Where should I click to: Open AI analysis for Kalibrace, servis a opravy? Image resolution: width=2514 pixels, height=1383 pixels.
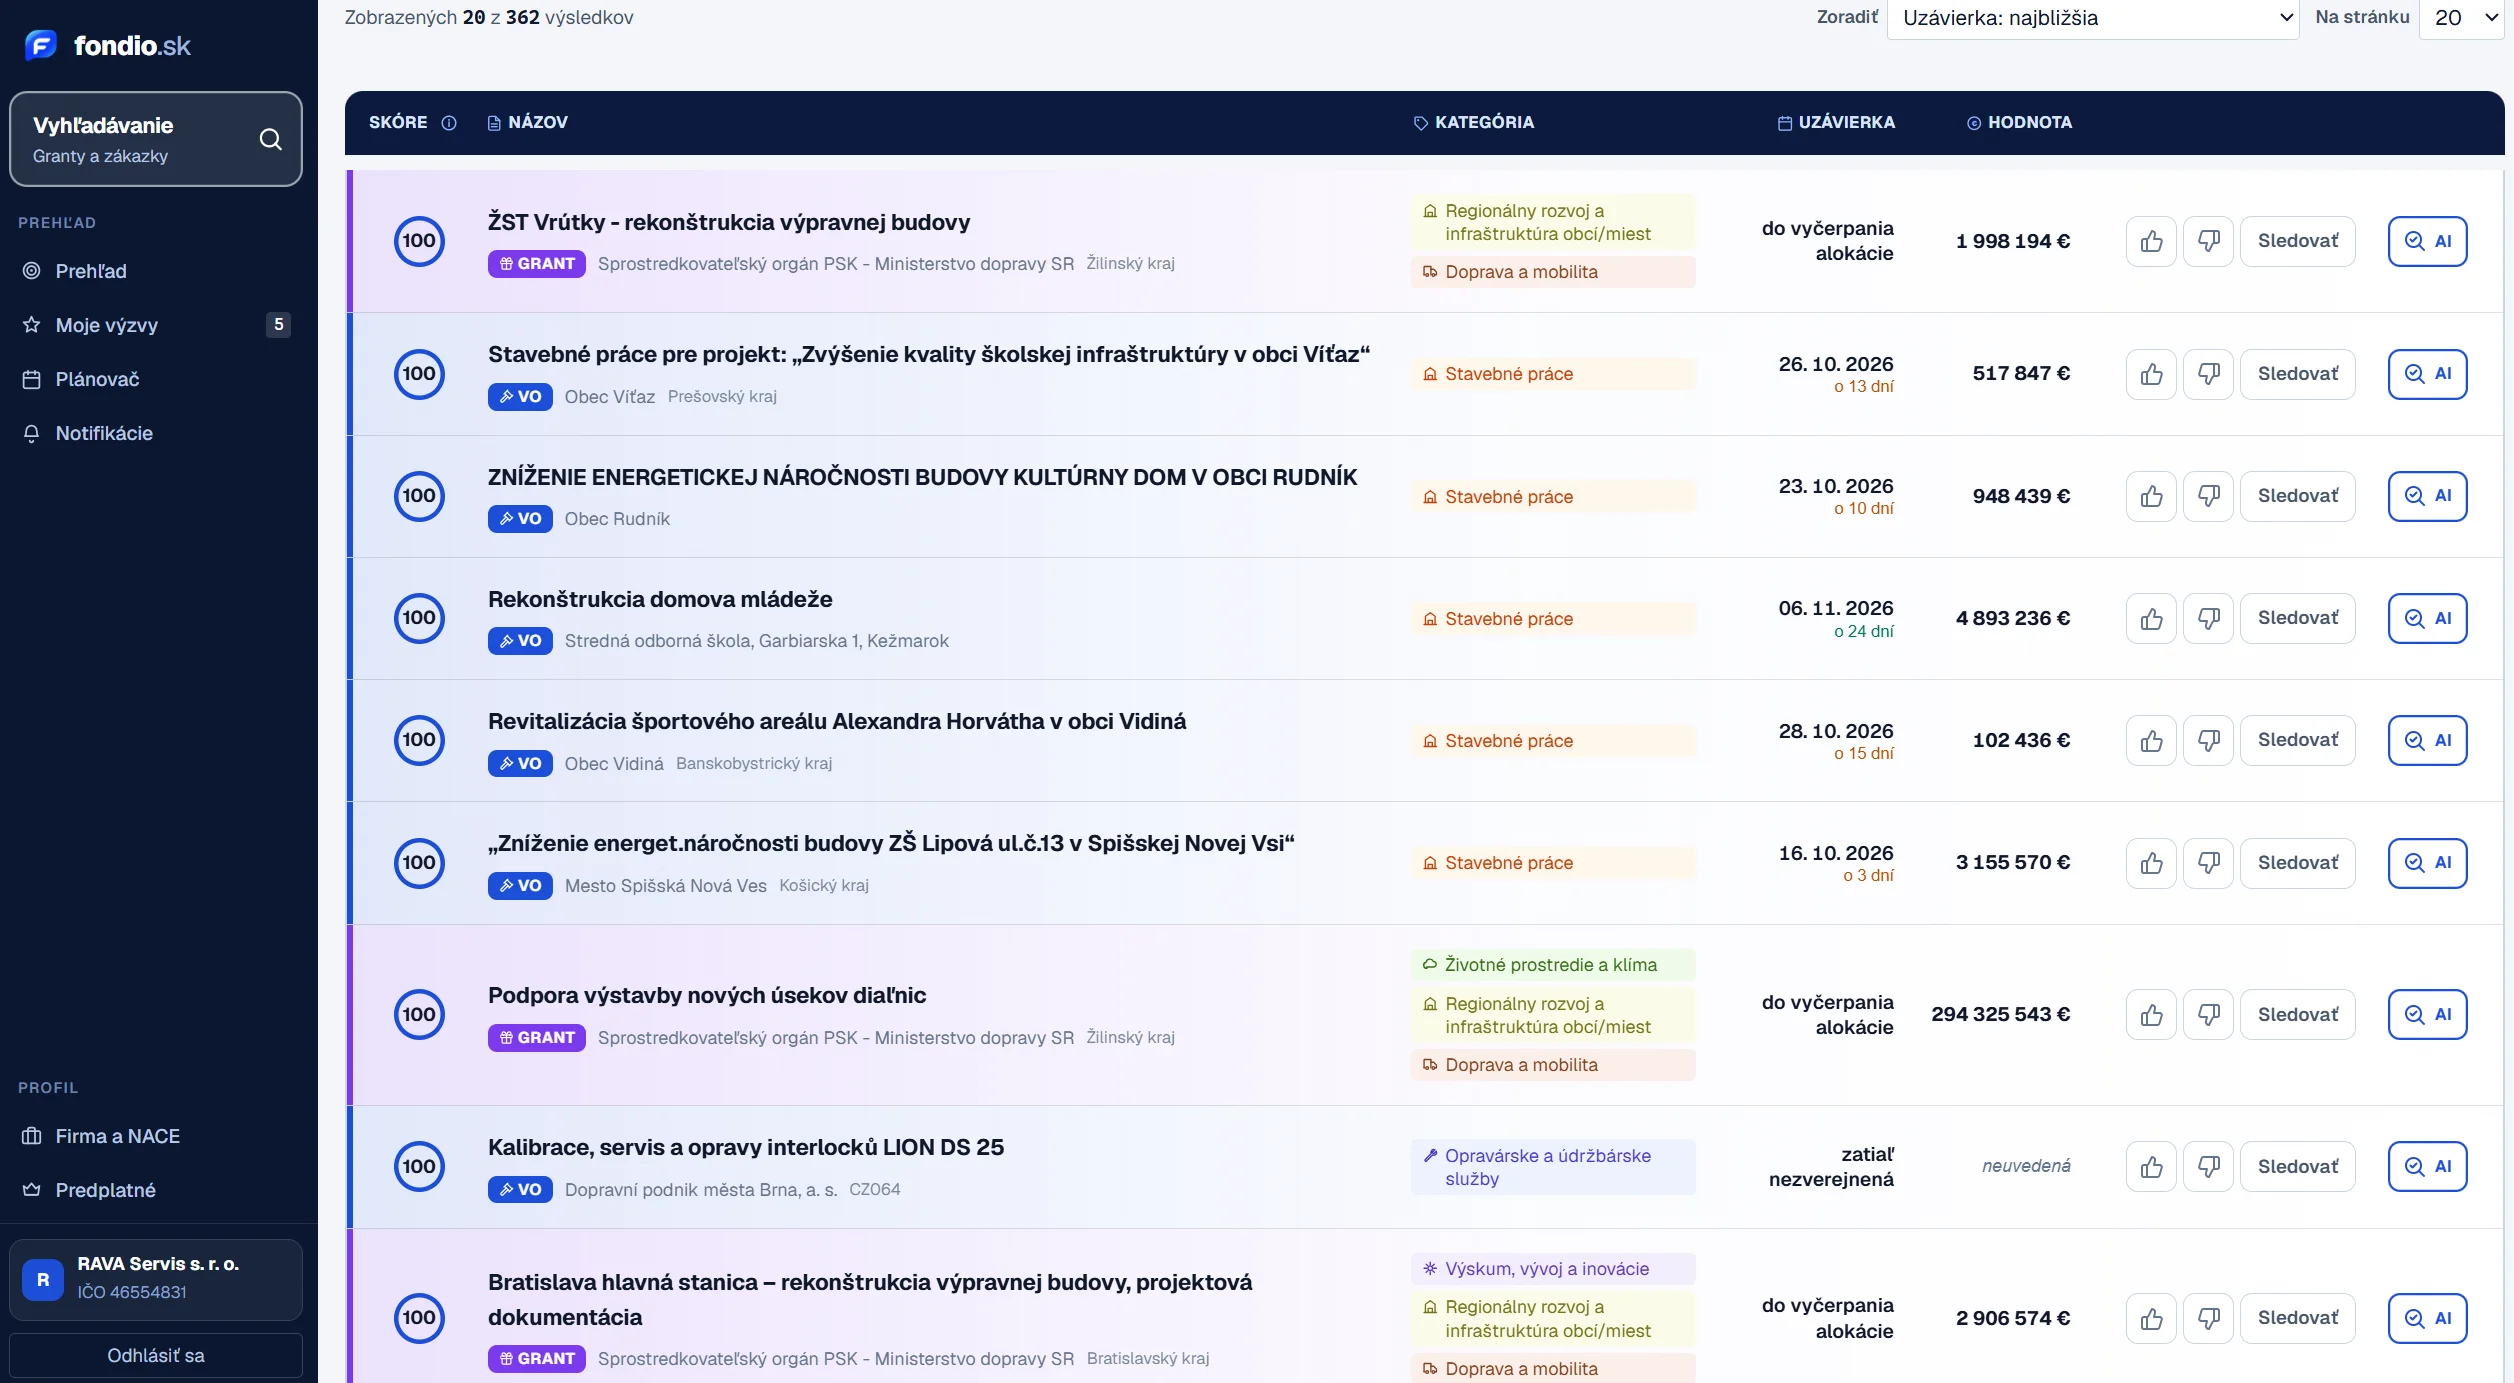(2427, 1166)
